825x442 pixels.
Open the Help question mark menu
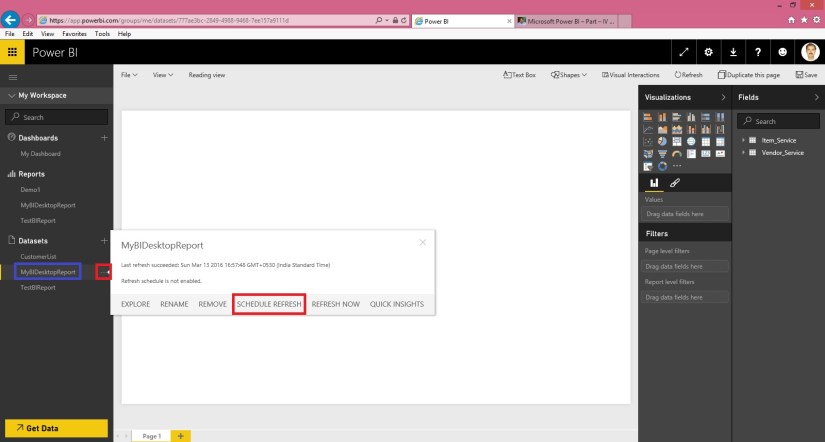click(x=758, y=52)
